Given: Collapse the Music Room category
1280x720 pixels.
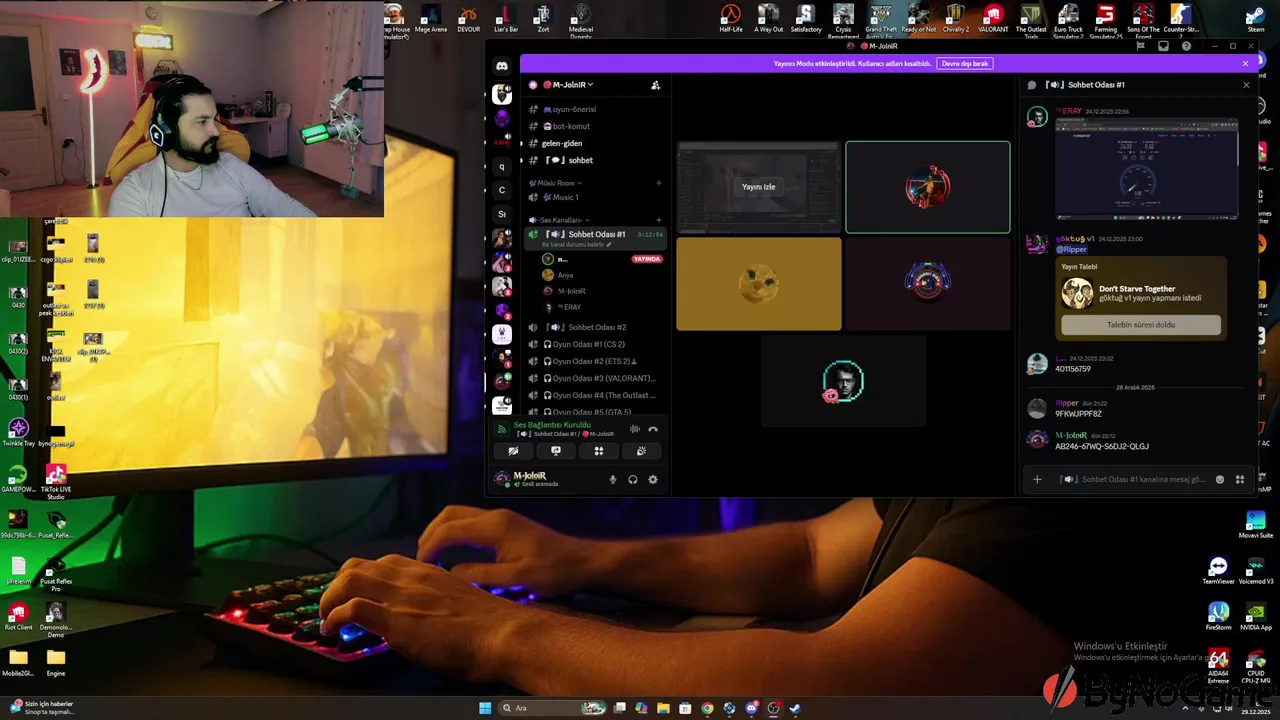Looking at the screenshot, I should click(x=556, y=183).
